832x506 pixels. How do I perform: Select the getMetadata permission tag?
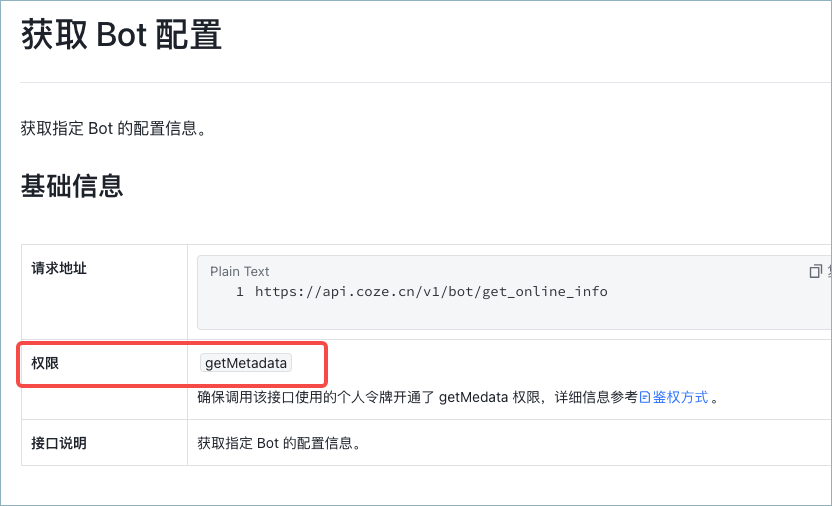tap(246, 363)
